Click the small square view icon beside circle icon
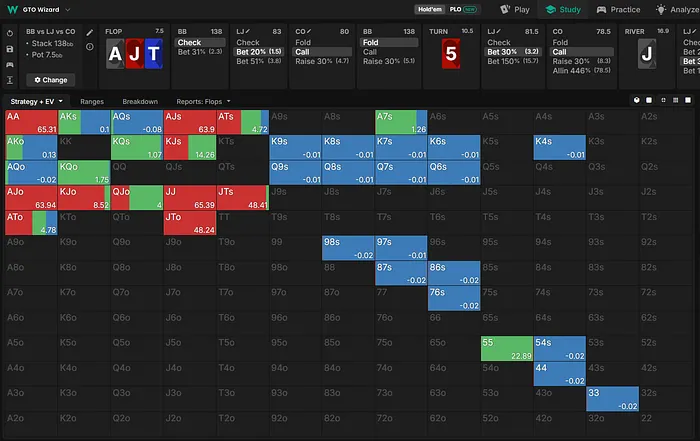This screenshot has height=441, width=700. 649,100
